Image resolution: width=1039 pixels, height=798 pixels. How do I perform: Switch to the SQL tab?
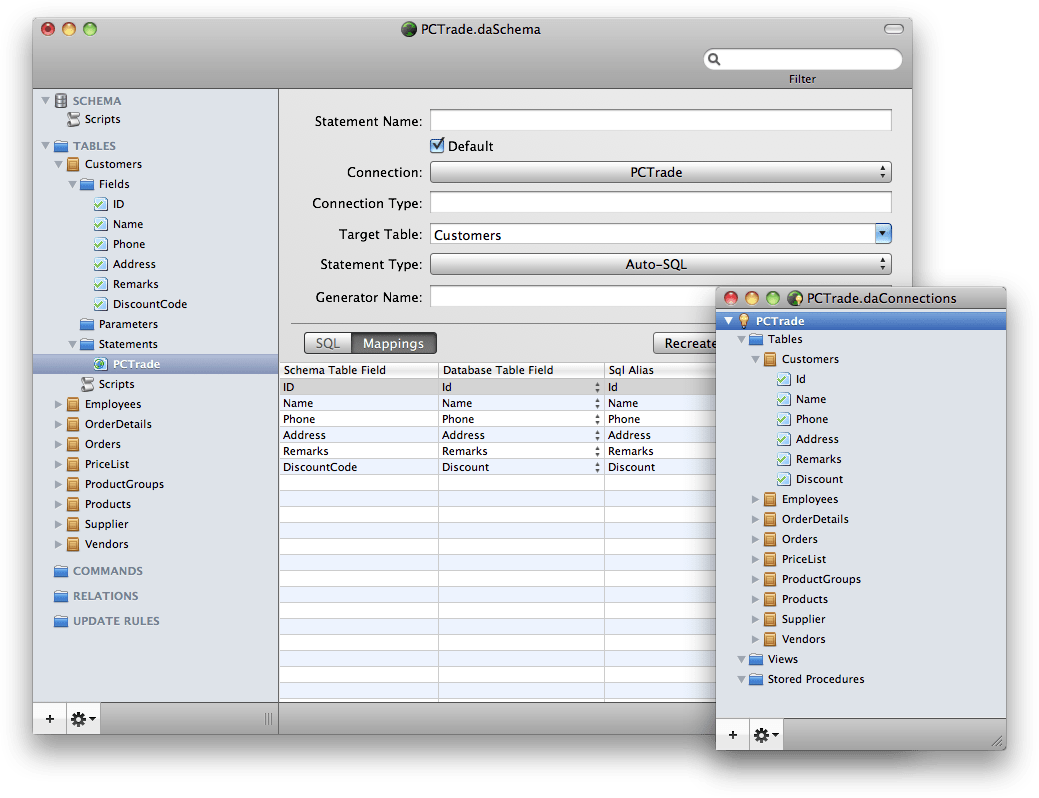tap(328, 342)
